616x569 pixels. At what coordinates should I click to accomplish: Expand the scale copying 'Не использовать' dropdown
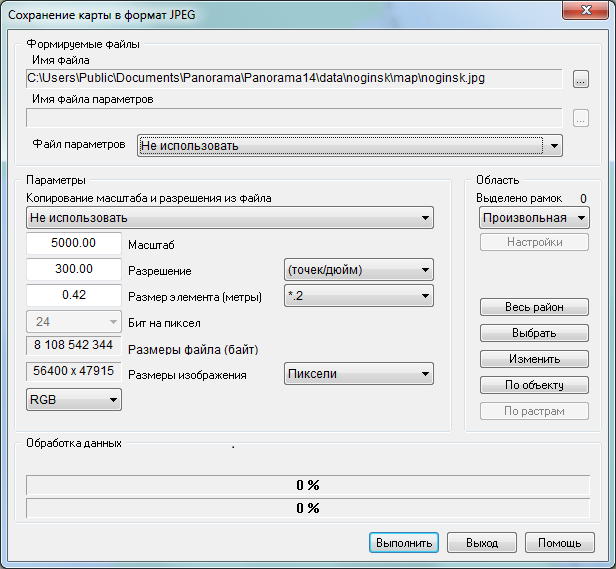230,218
